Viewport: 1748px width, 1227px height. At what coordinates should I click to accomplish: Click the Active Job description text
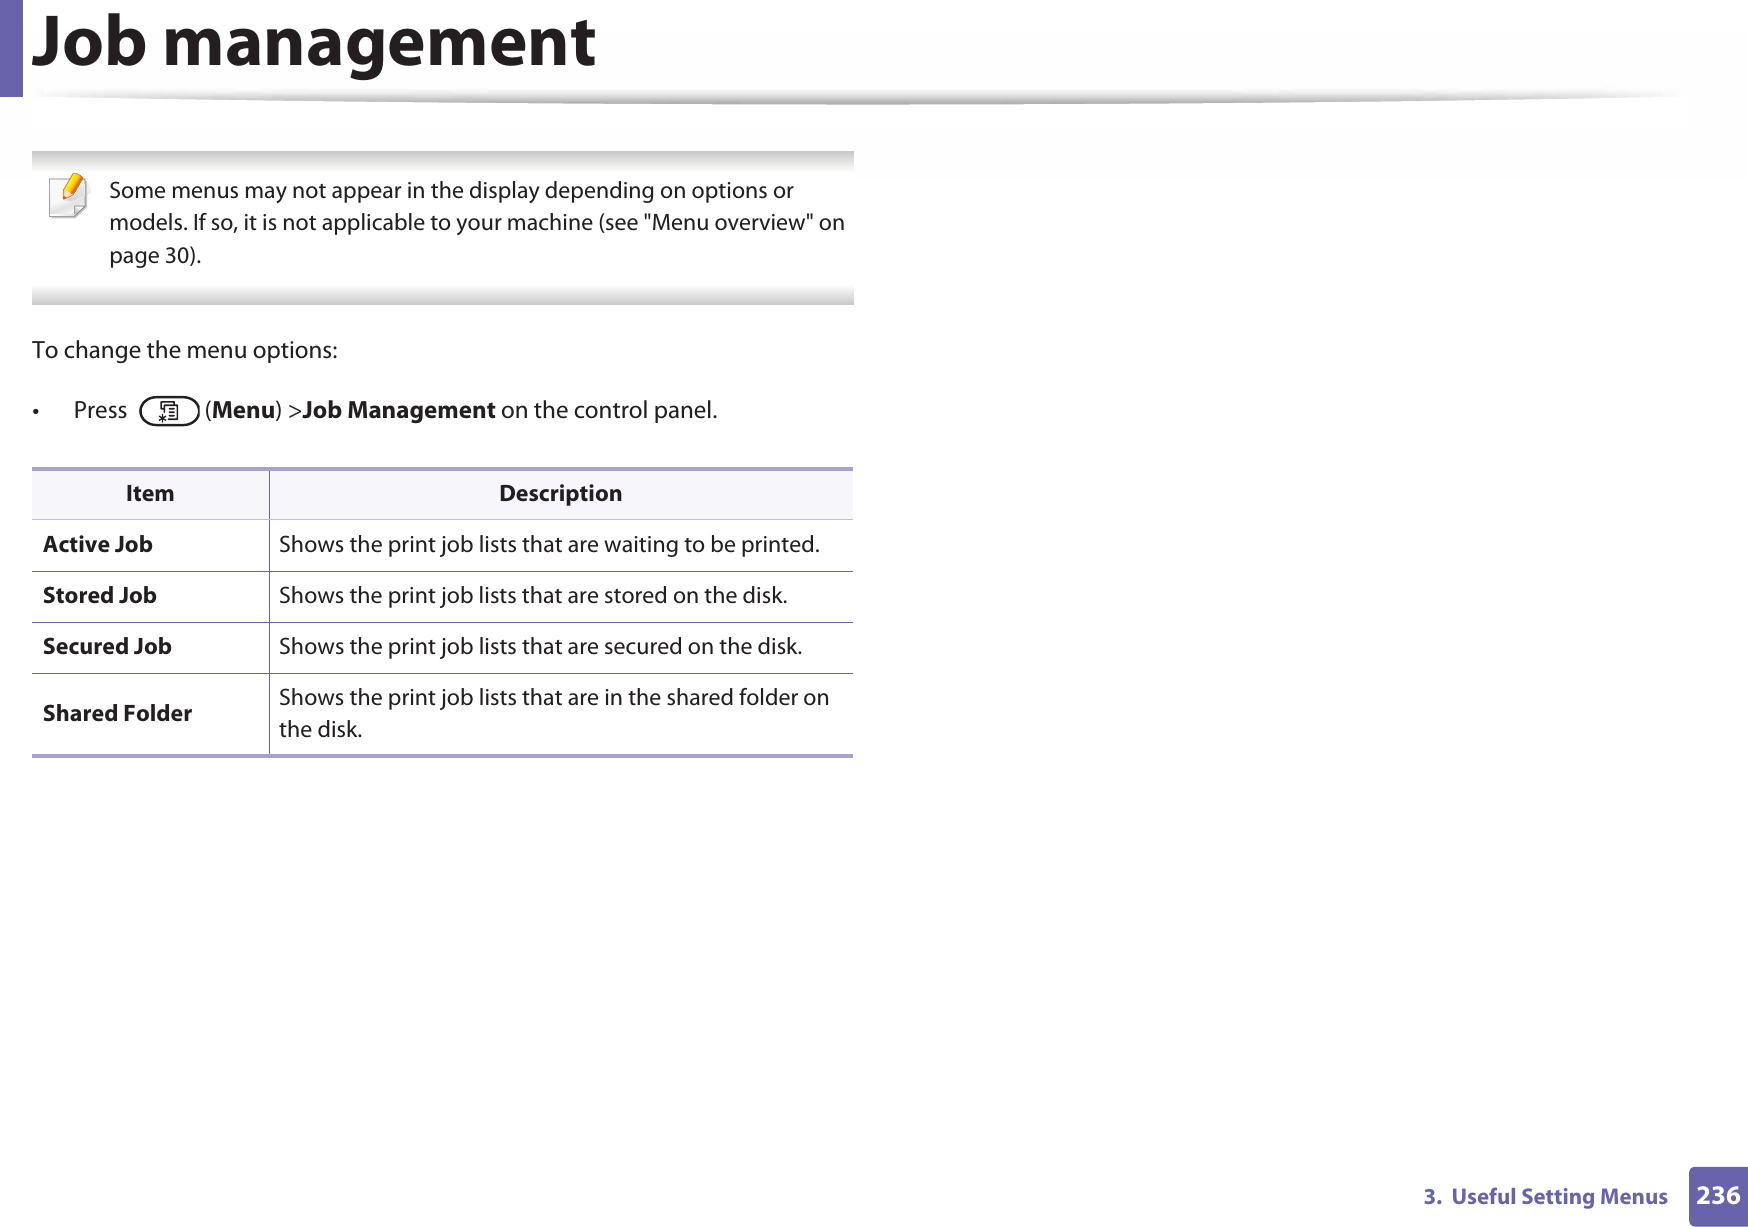pos(549,544)
